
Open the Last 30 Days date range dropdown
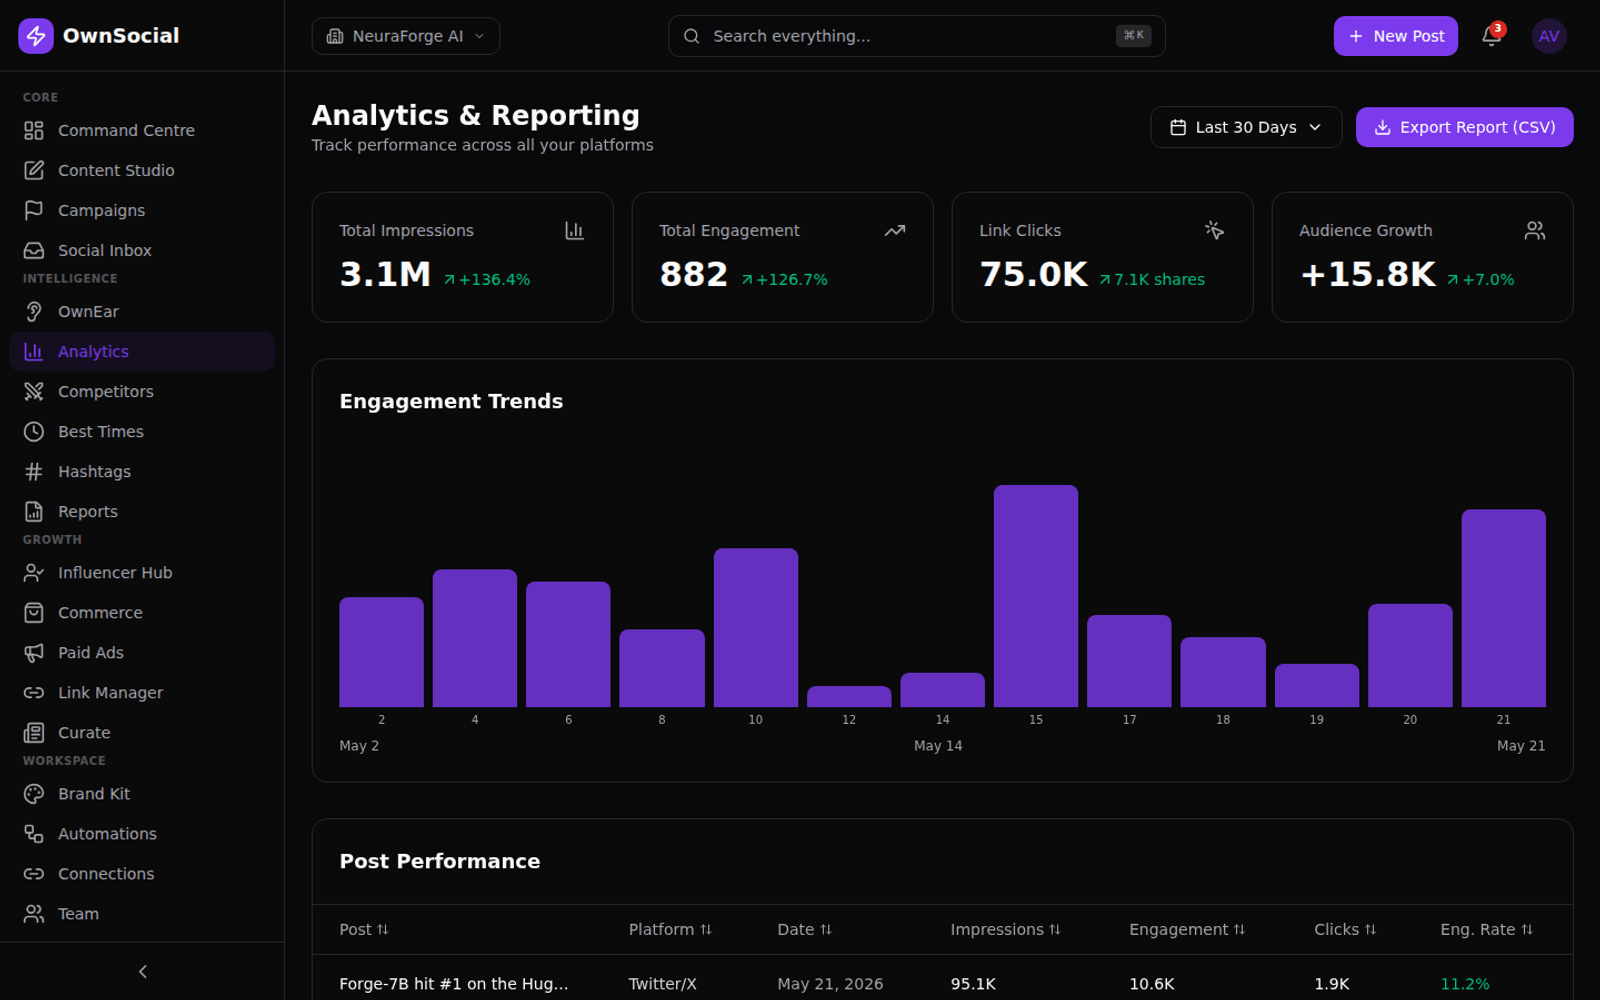[1246, 127]
